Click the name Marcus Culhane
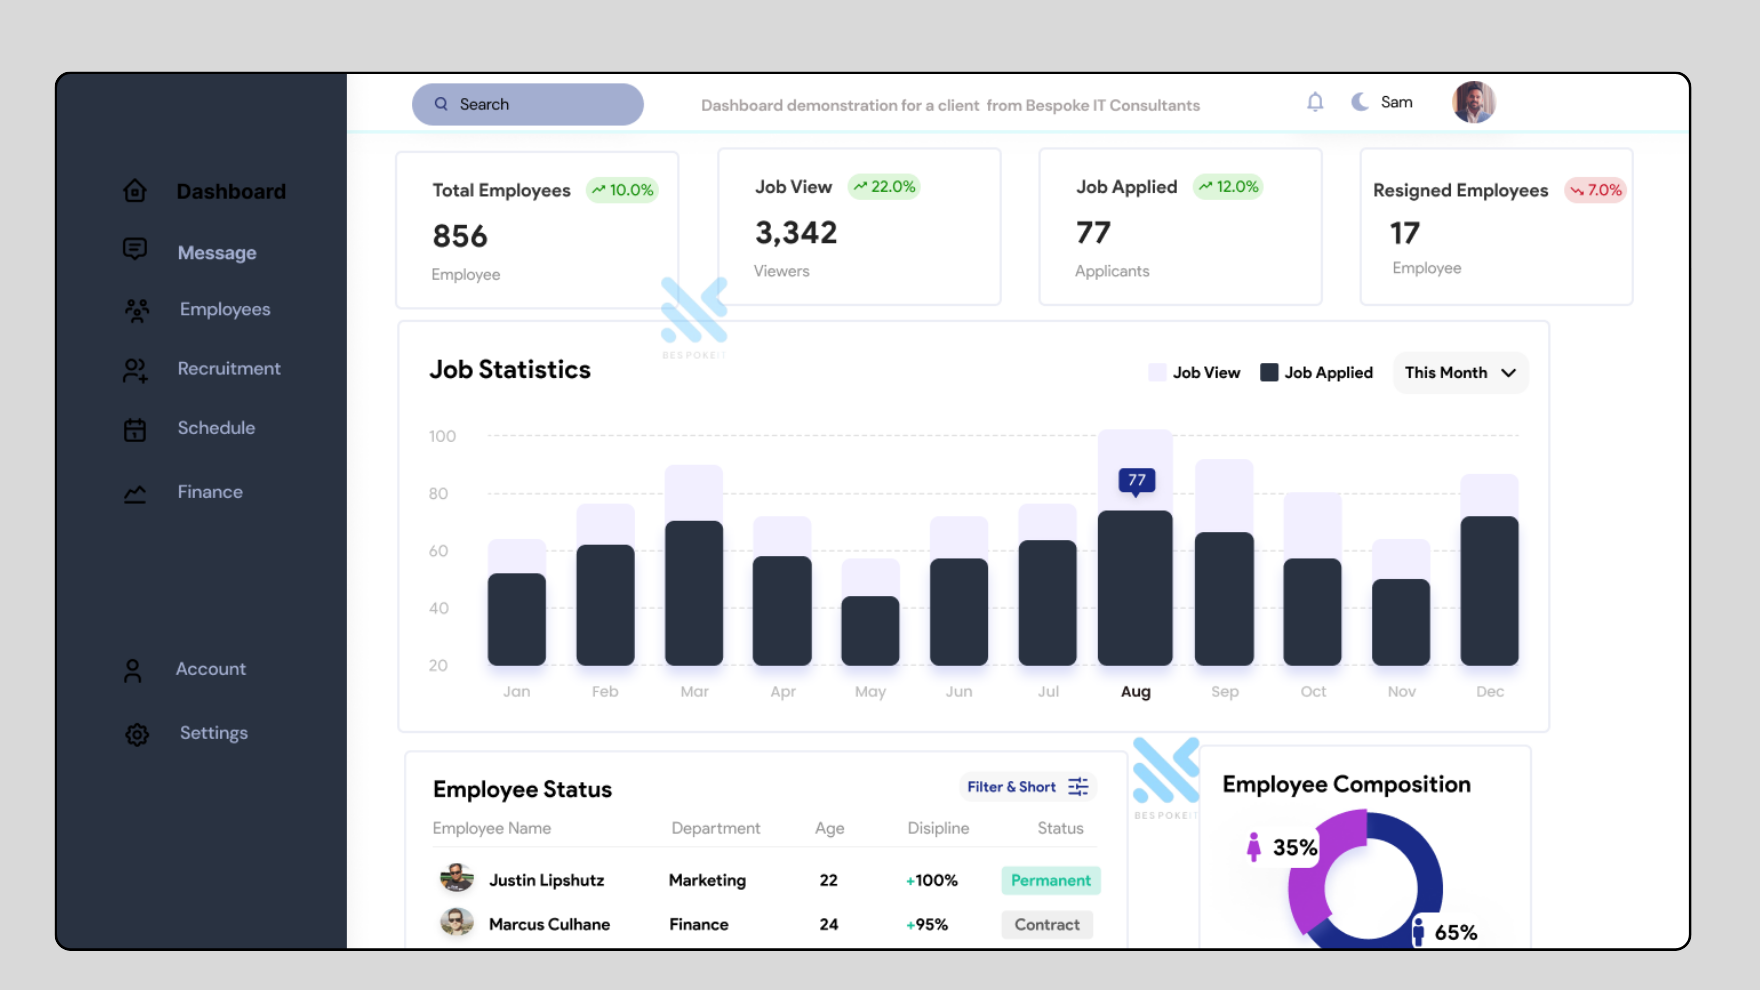 pyautogui.click(x=549, y=924)
